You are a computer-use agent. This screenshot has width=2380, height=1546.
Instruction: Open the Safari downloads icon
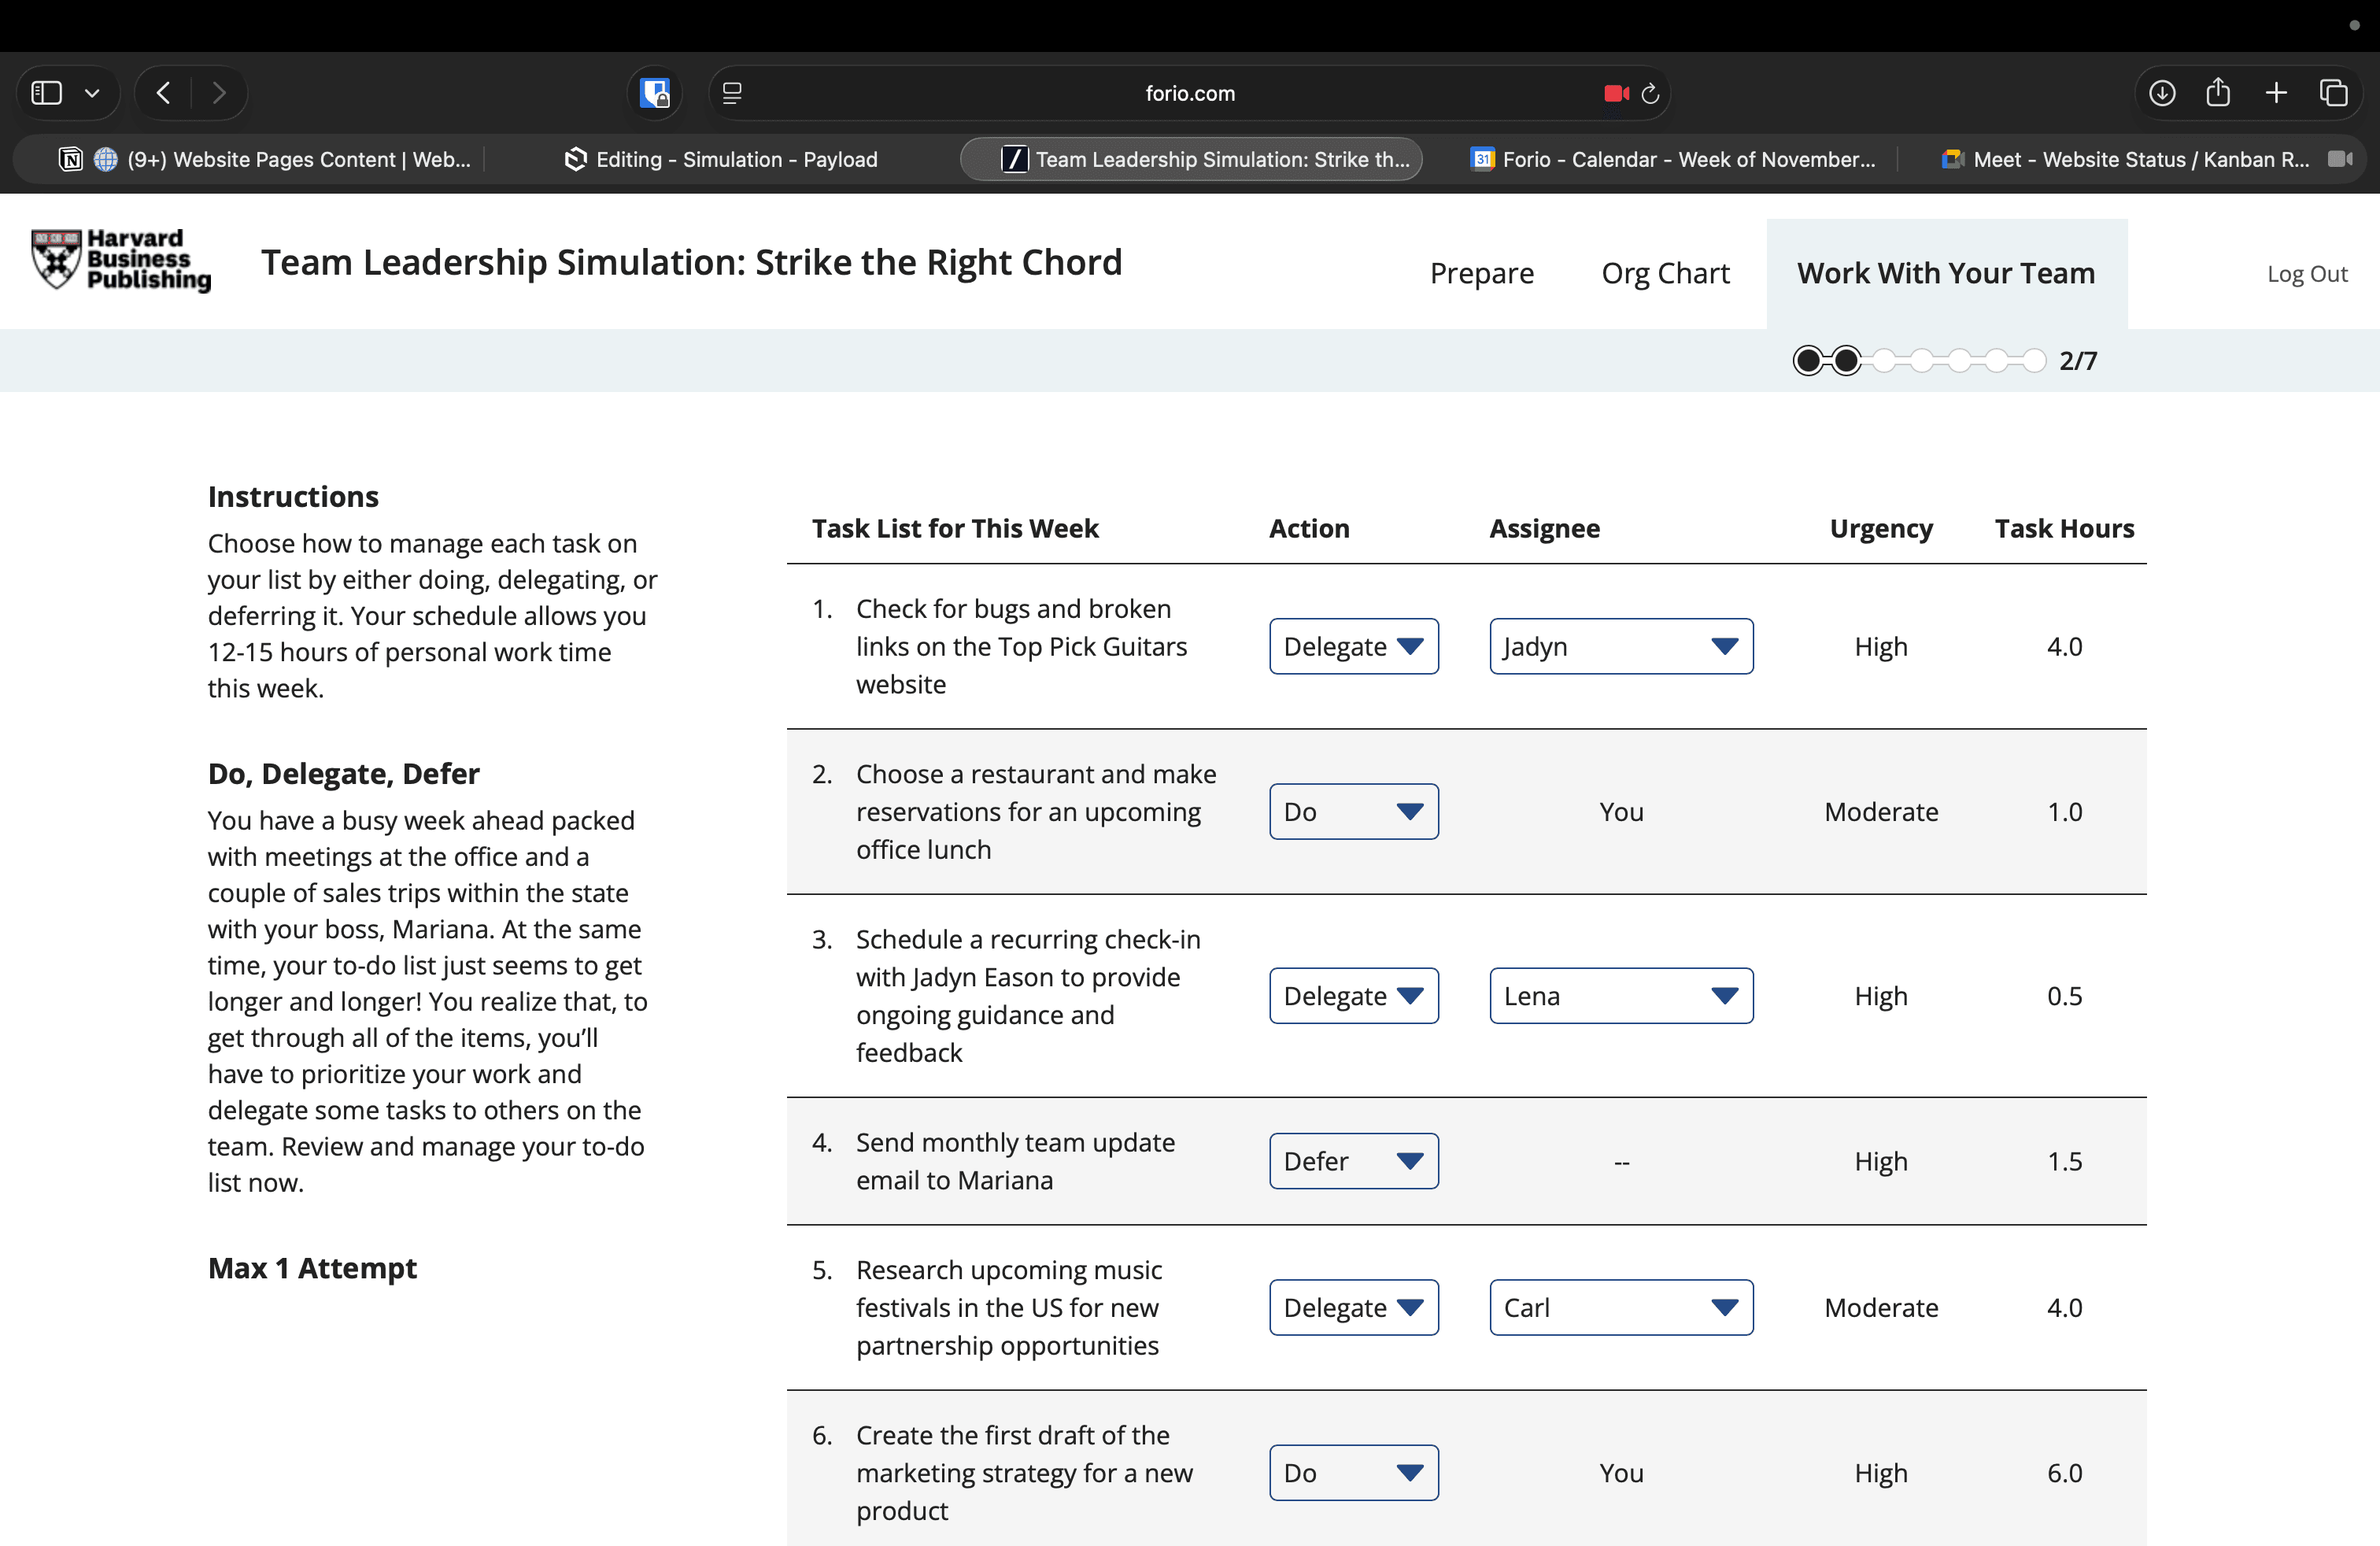pyautogui.click(x=2162, y=93)
